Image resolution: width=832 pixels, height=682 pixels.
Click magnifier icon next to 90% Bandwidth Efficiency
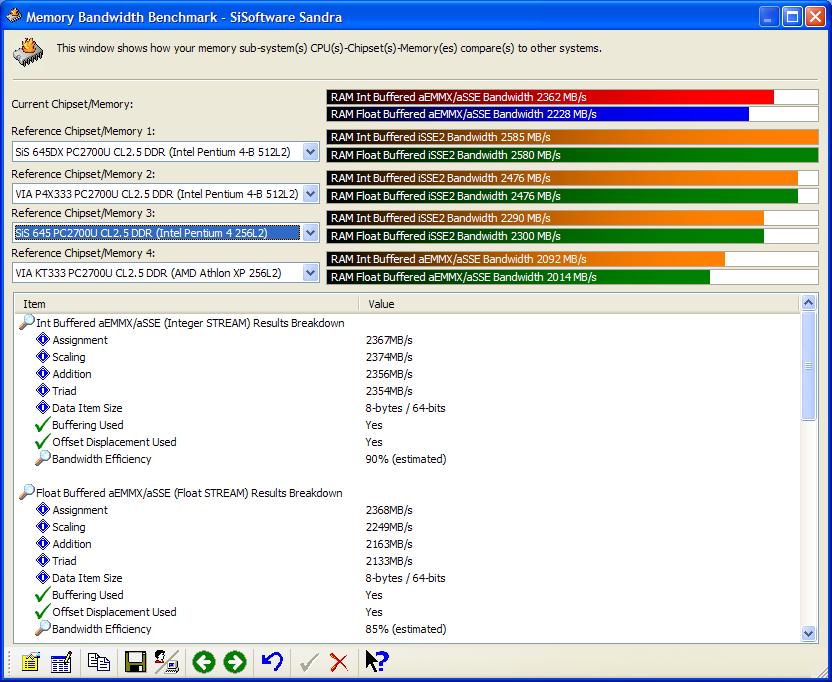pos(43,458)
